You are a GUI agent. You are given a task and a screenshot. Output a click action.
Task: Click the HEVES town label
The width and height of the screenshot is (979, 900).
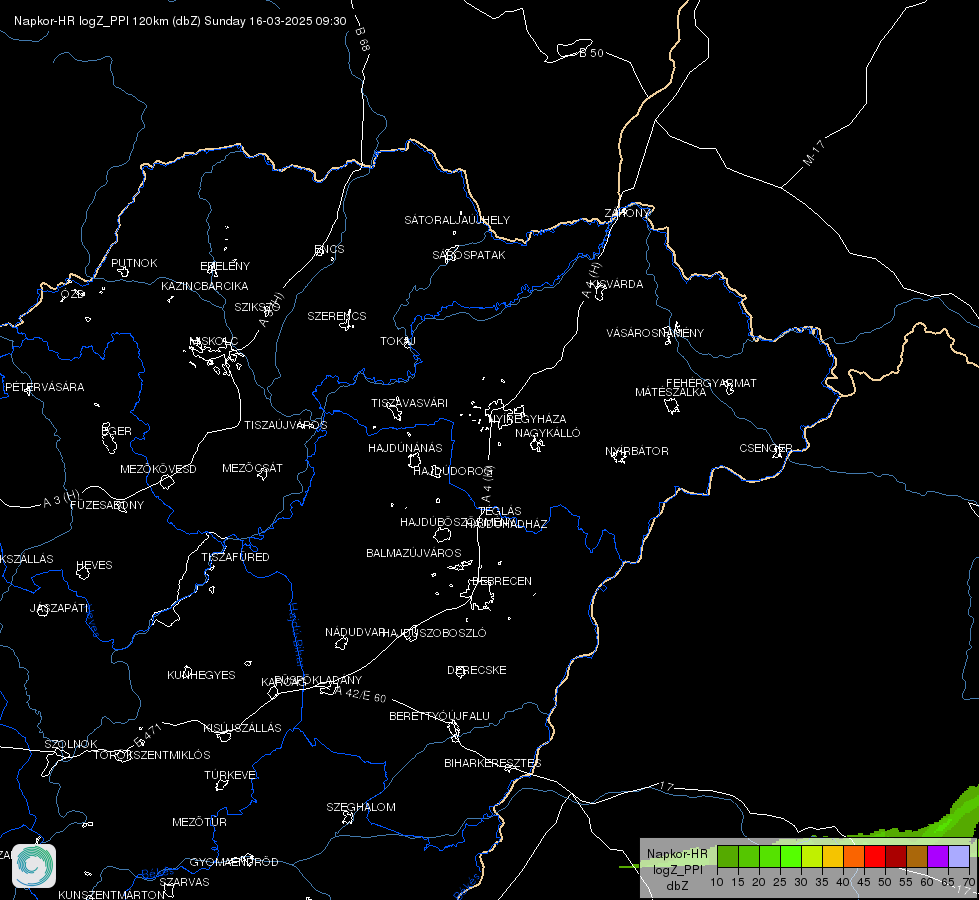point(94,565)
